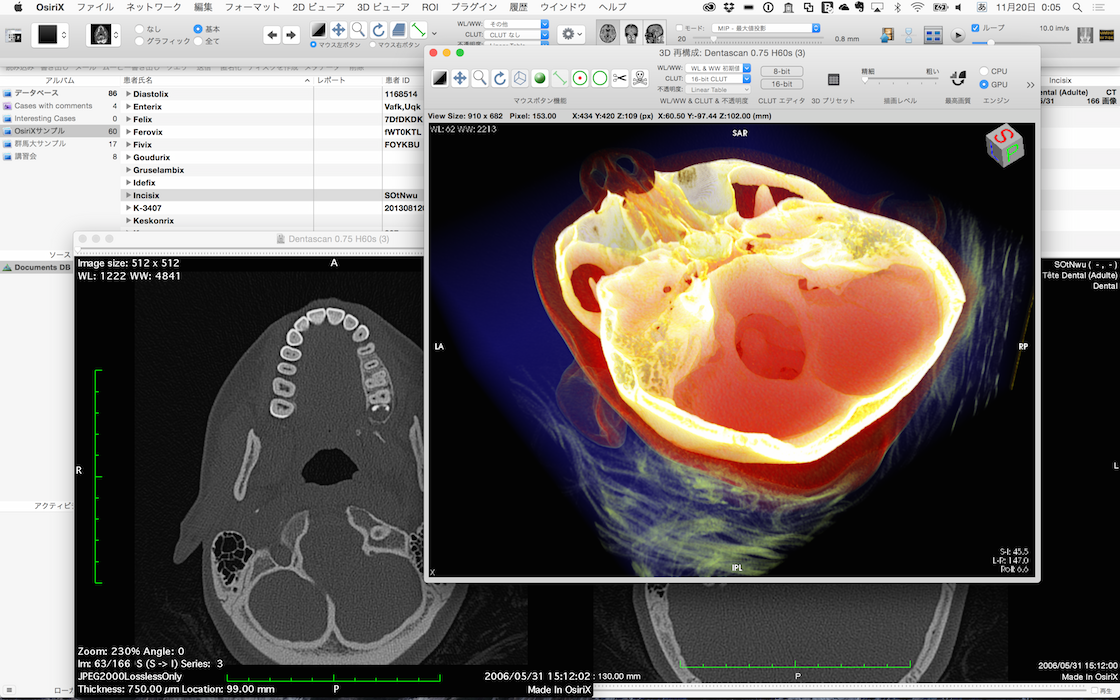Select the zoom magnifier tool in 3D window
The width and height of the screenshot is (1120, 700).
[480, 78]
